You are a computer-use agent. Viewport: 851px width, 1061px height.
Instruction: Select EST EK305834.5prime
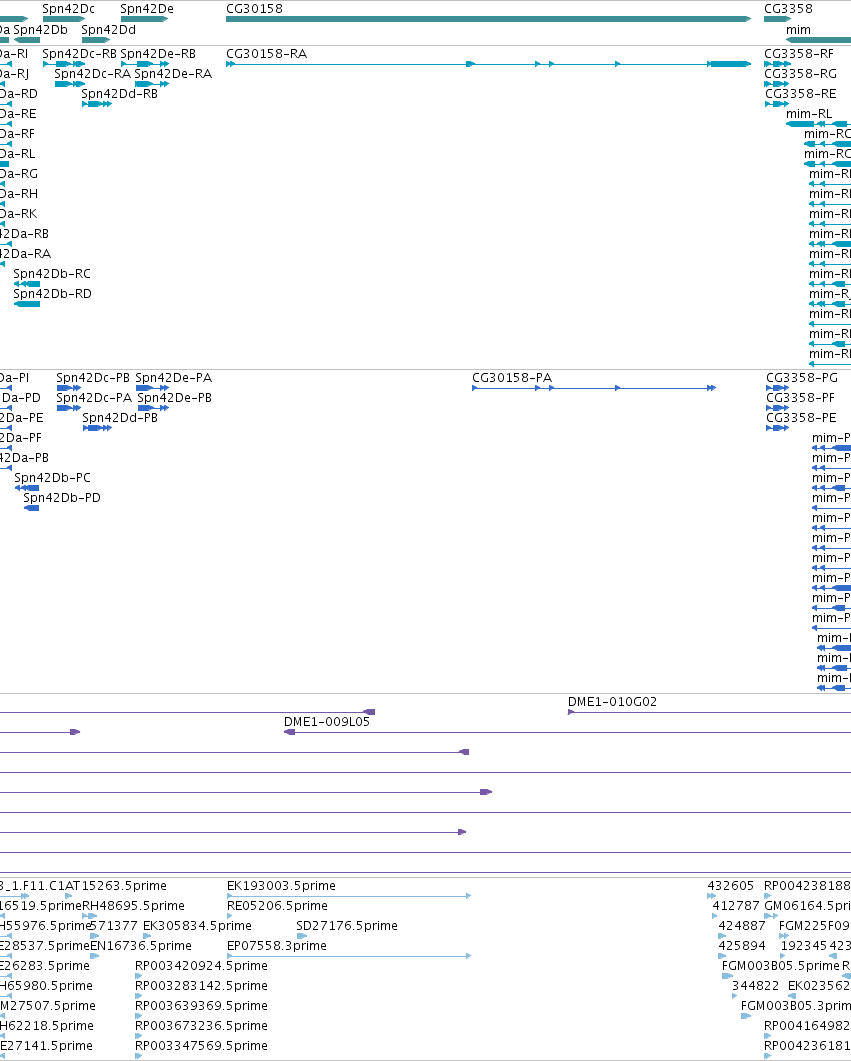197,926
